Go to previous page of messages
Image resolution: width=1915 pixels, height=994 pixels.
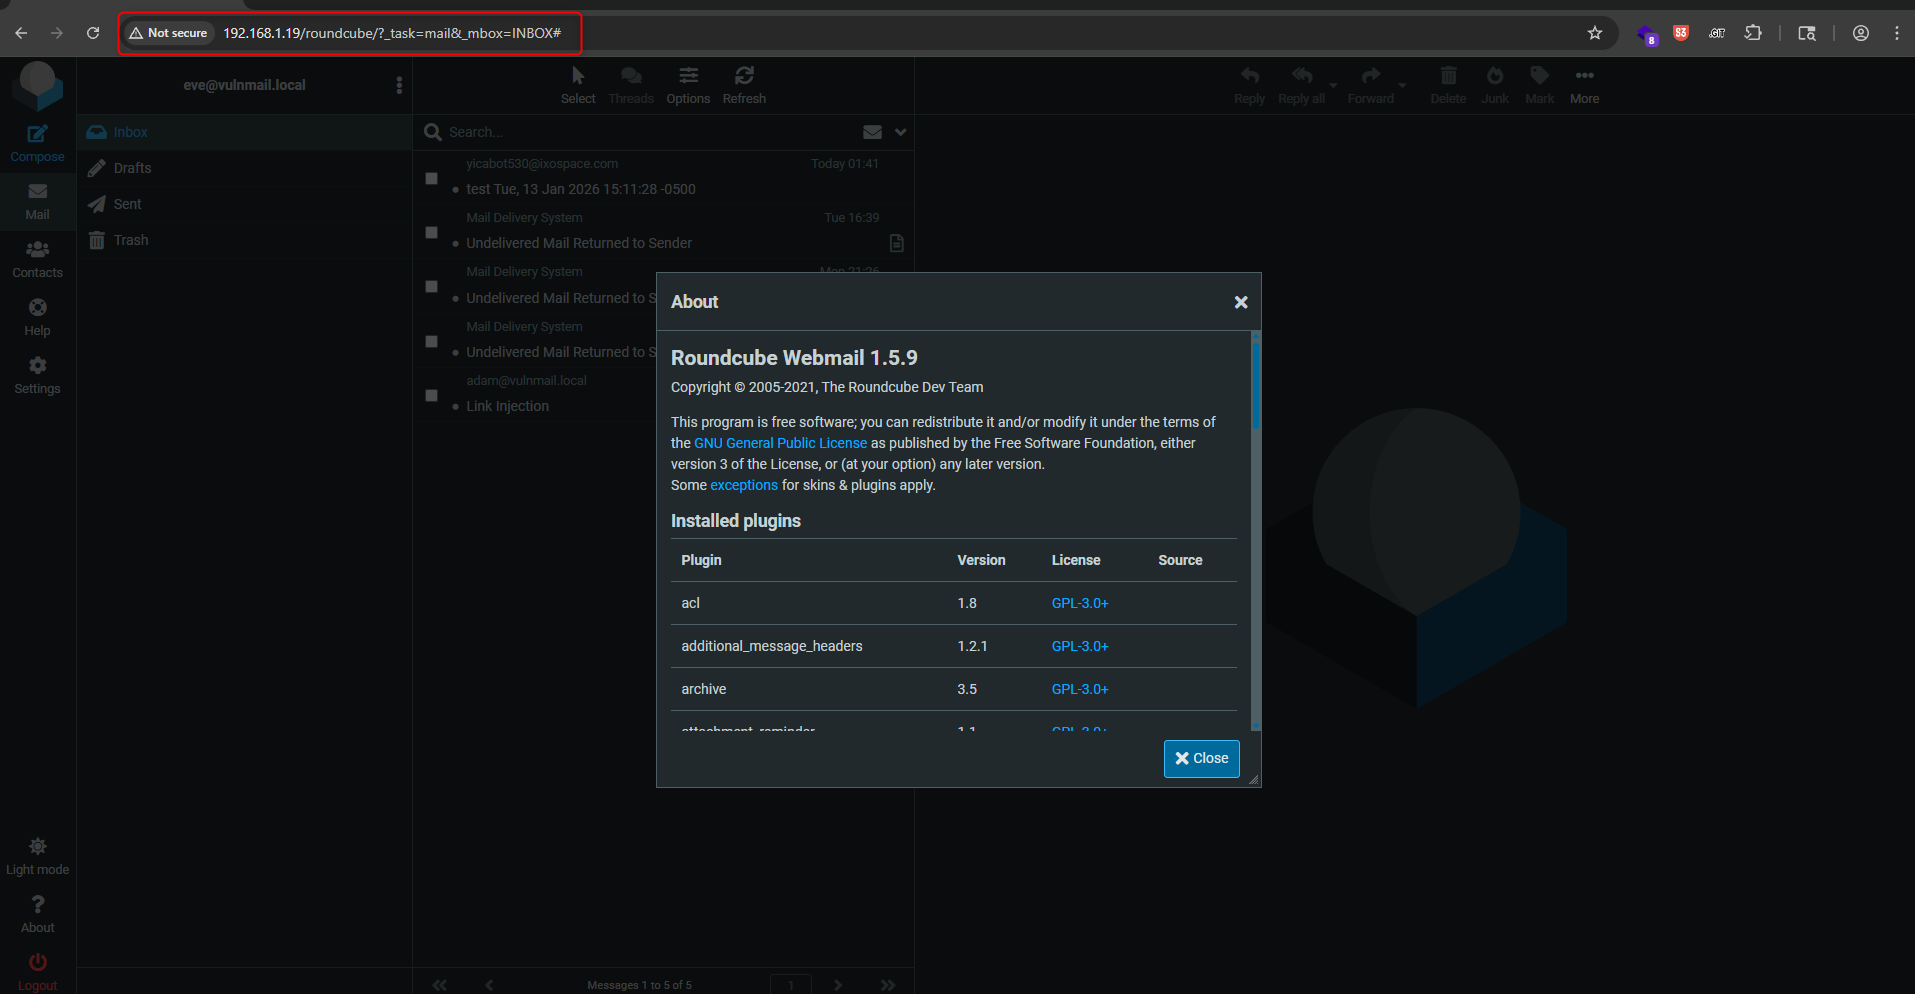point(489,985)
